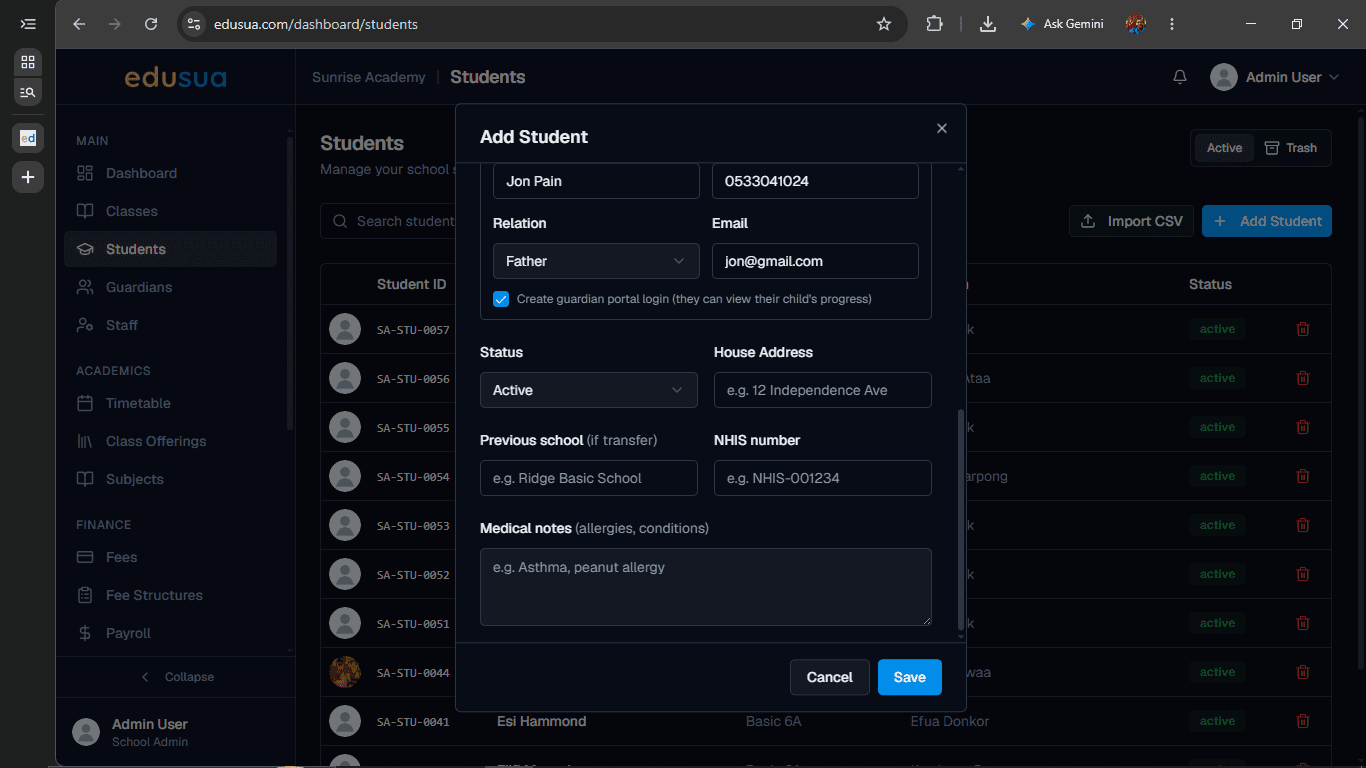
Task: Open Class Offerings in the sidebar
Action: coord(170,441)
